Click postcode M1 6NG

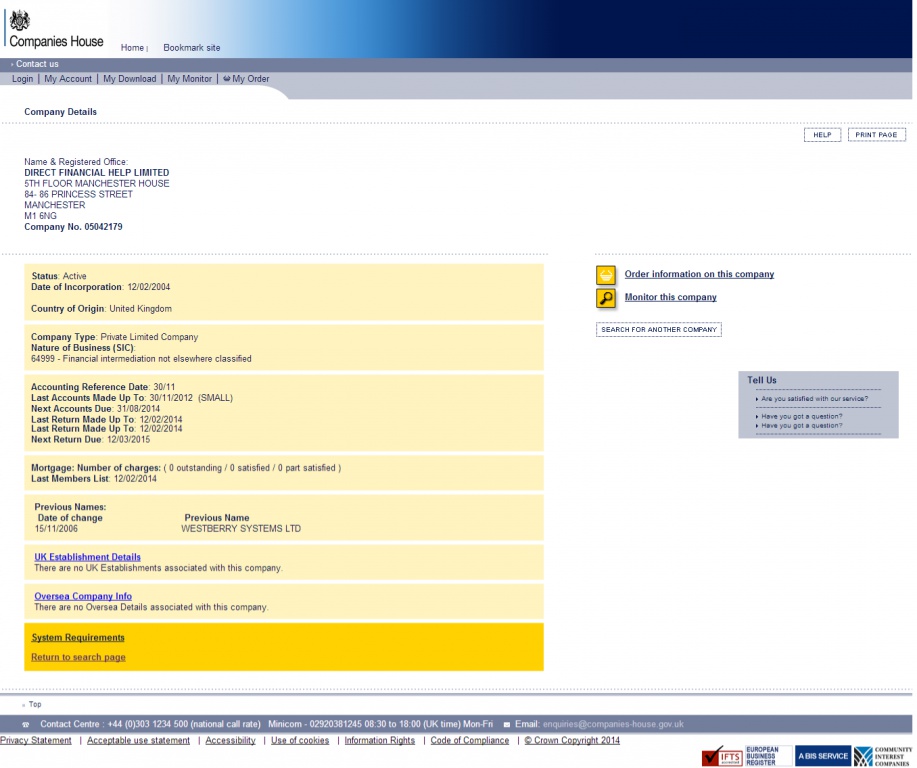point(40,216)
